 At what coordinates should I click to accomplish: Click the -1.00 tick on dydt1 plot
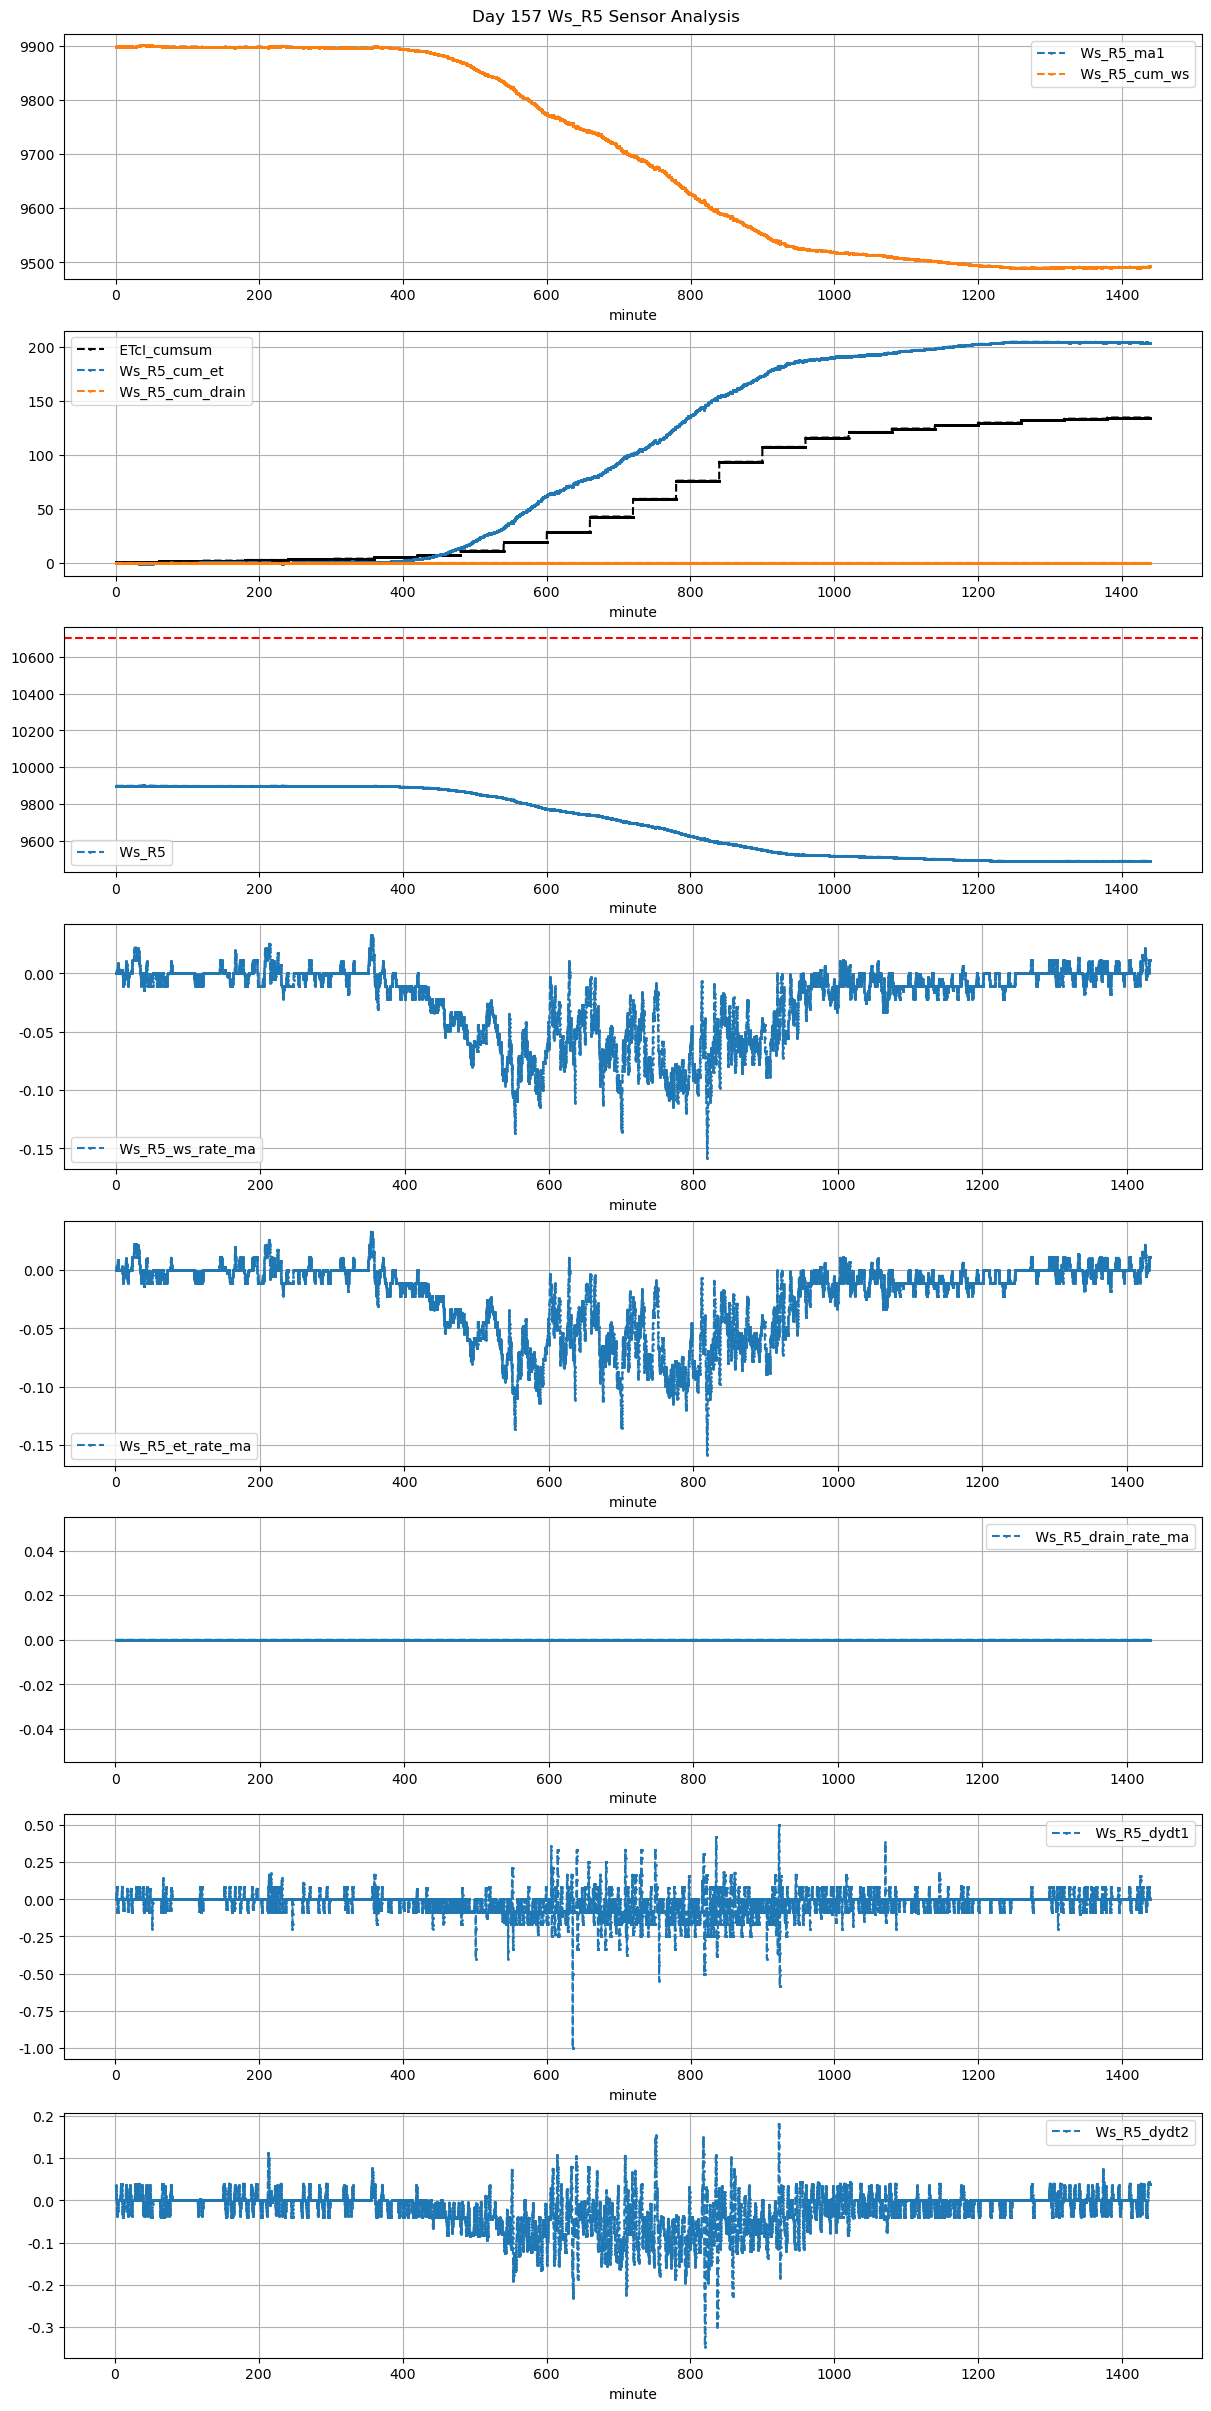35,2049
